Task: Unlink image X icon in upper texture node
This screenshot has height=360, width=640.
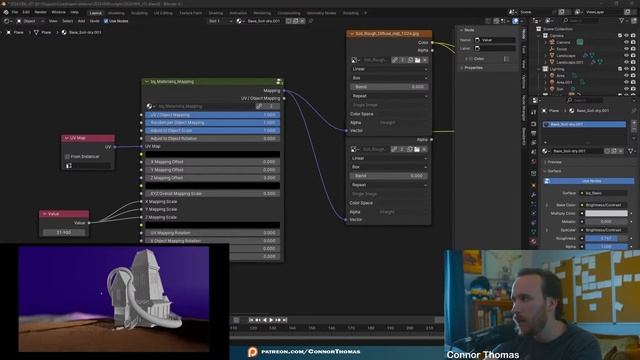Action: [x=425, y=60]
